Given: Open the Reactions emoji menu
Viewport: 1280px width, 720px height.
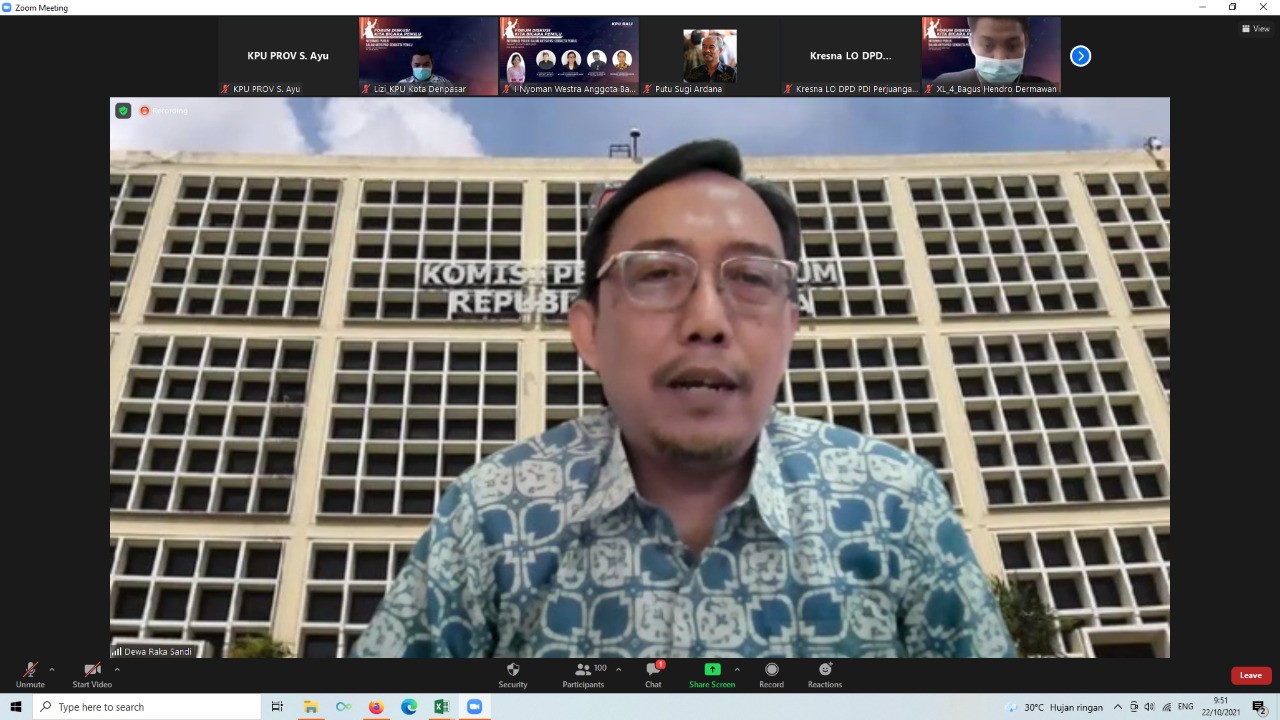Looking at the screenshot, I should click(x=825, y=670).
